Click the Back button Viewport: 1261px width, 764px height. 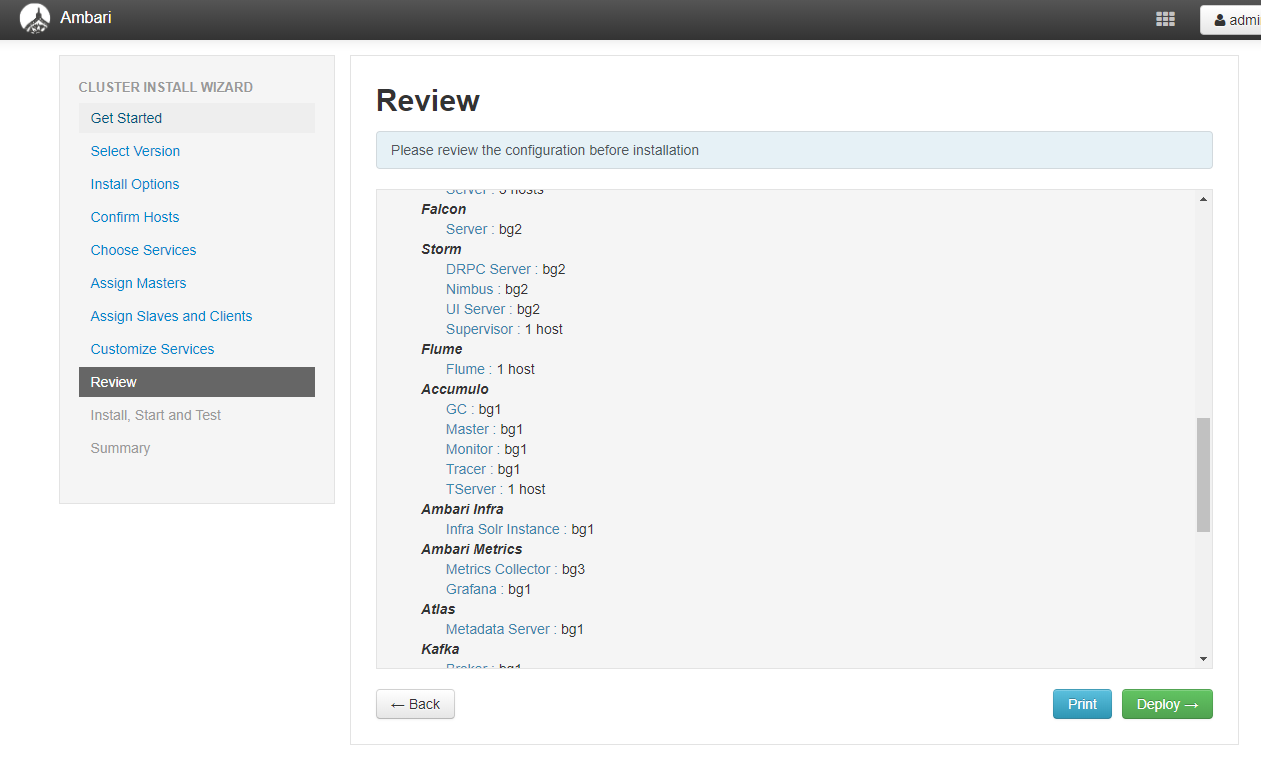click(415, 704)
